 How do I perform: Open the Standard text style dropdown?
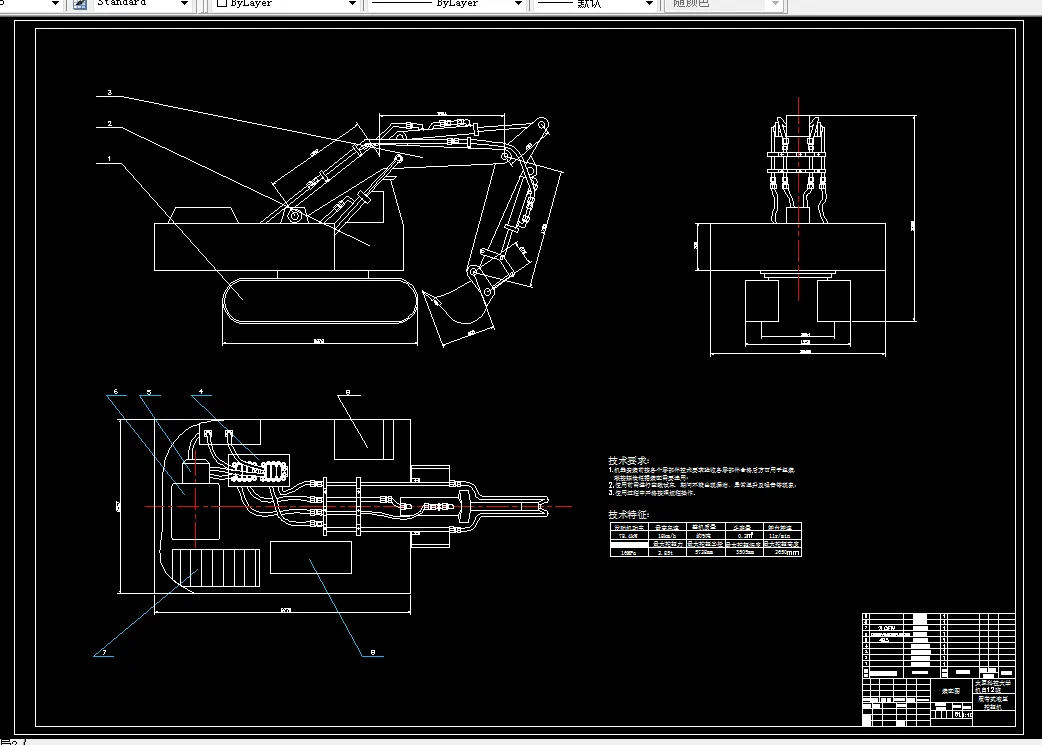[x=142, y=4]
